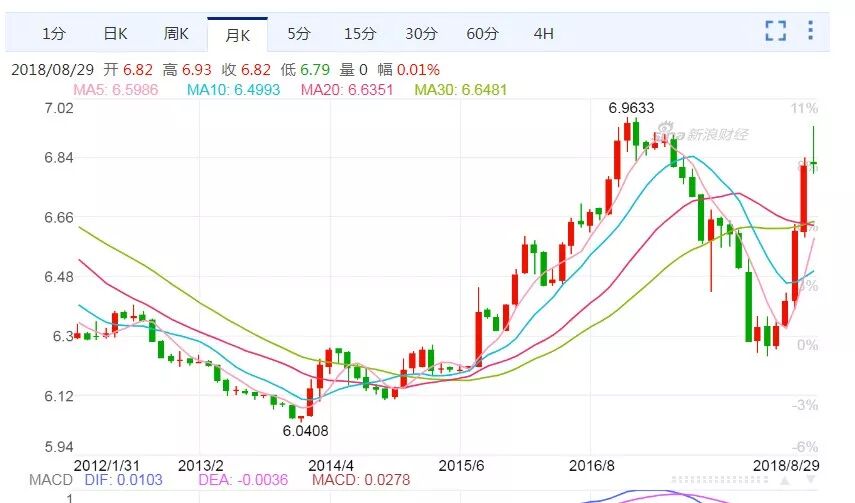Click the 量 0 volume value
Viewport: 855px width, 503px height.
pyautogui.click(x=353, y=70)
